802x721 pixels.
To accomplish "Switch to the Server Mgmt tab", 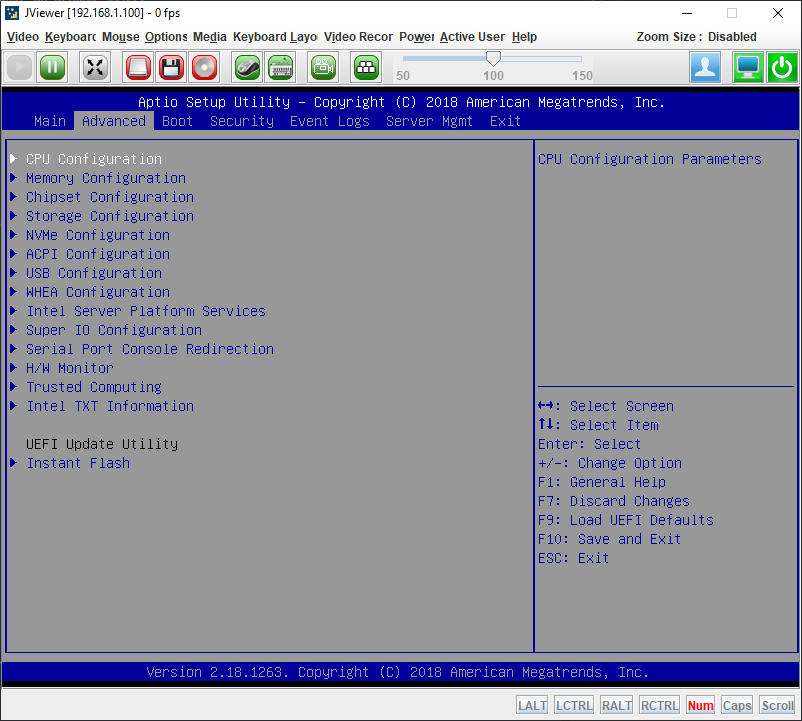I will pyautogui.click(x=429, y=121).
